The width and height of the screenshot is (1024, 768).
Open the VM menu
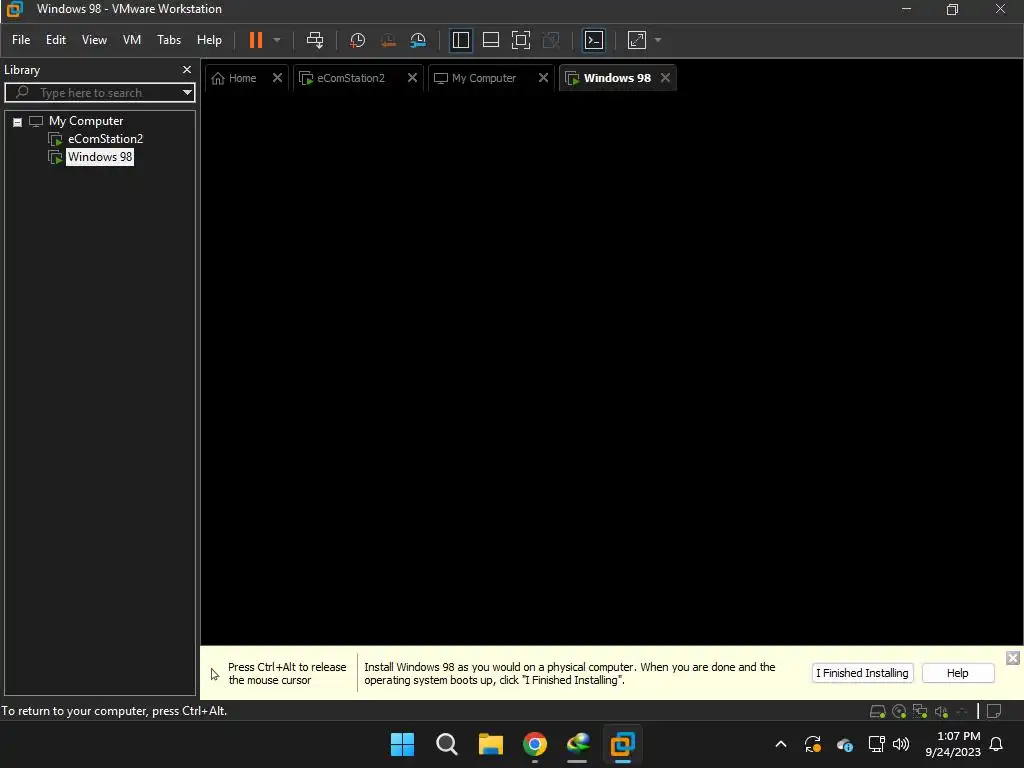(x=132, y=40)
